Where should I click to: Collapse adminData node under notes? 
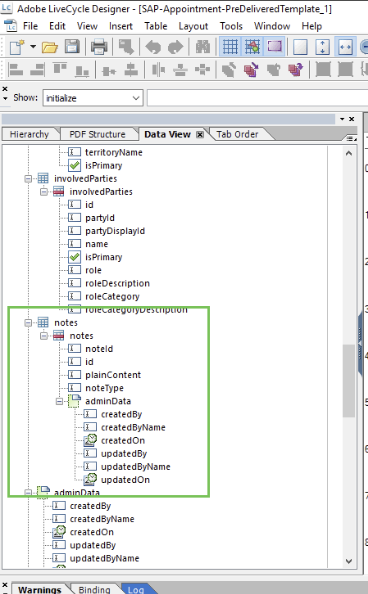(x=60, y=401)
